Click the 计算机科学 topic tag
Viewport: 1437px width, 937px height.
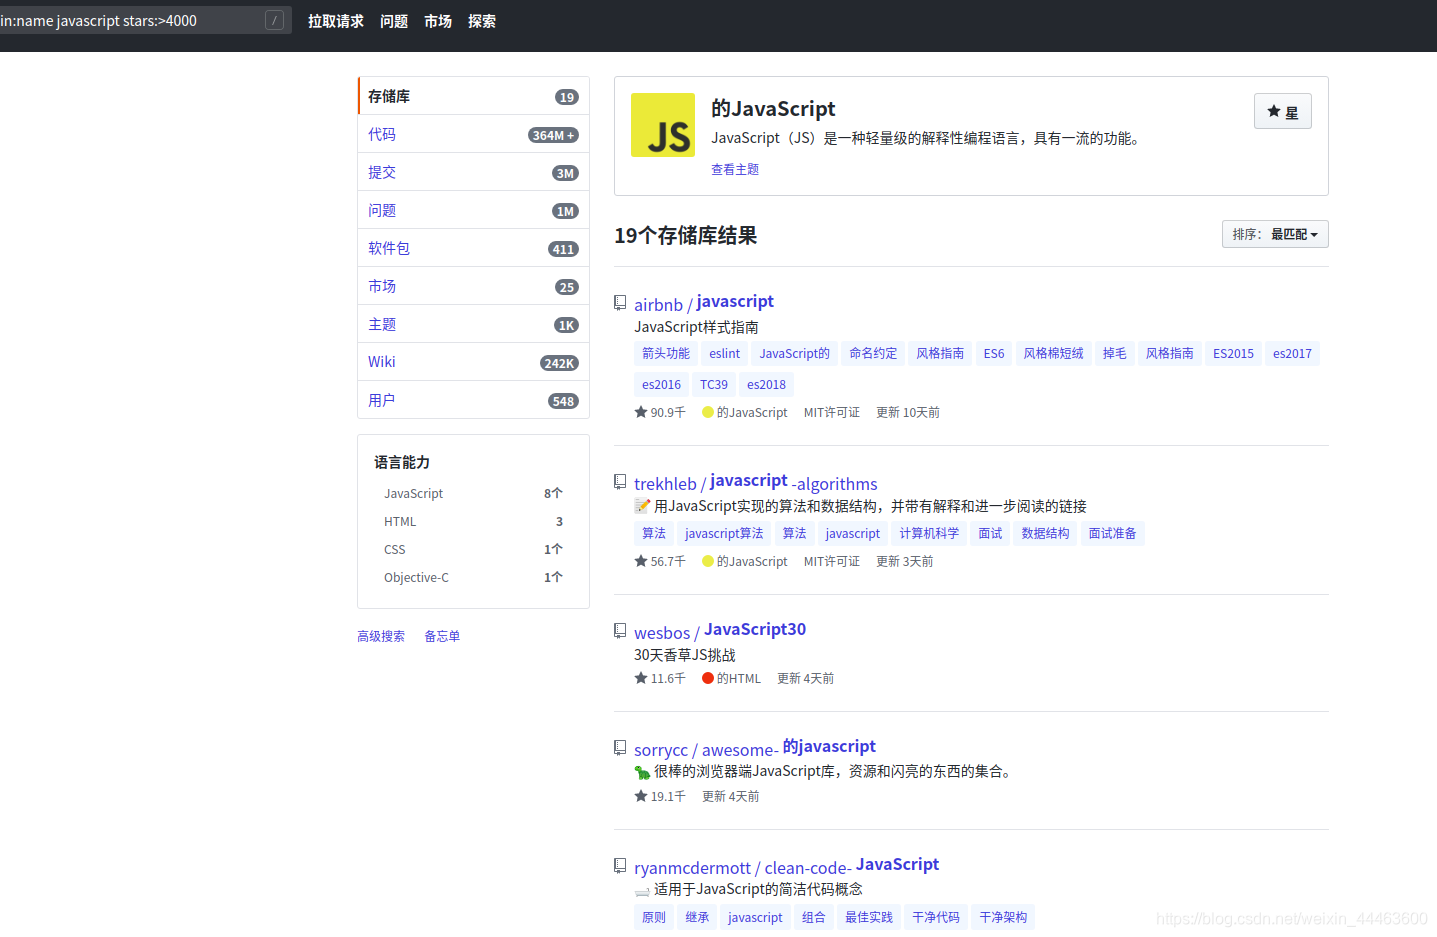929,533
